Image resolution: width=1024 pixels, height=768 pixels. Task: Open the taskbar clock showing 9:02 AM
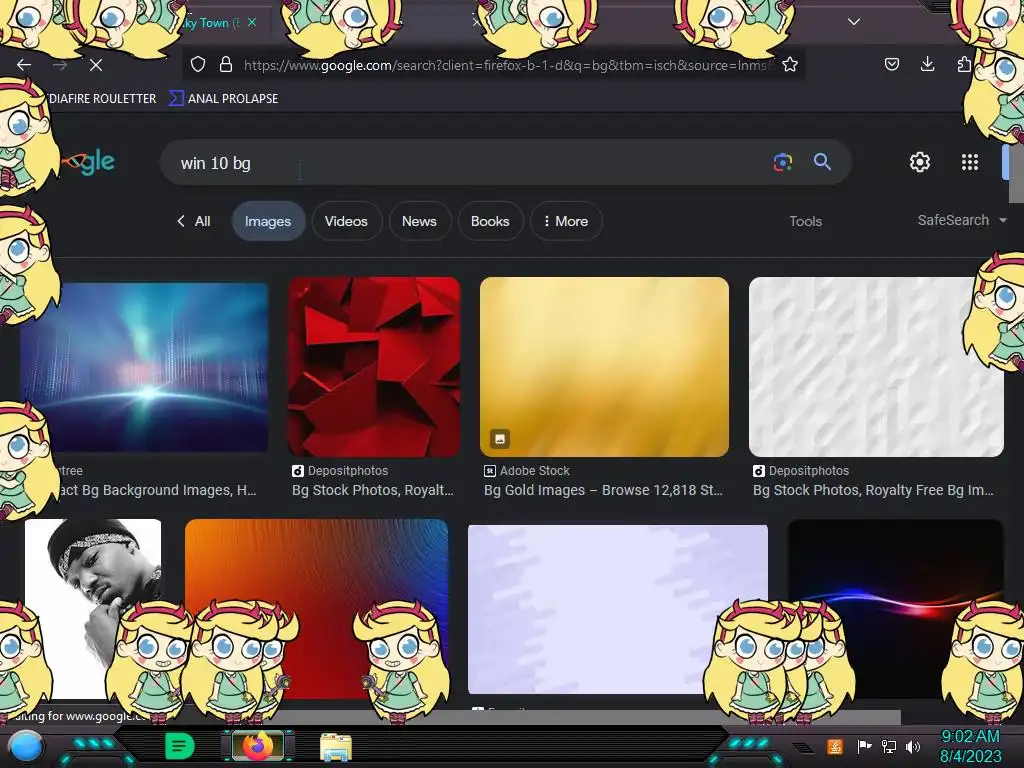(970, 746)
